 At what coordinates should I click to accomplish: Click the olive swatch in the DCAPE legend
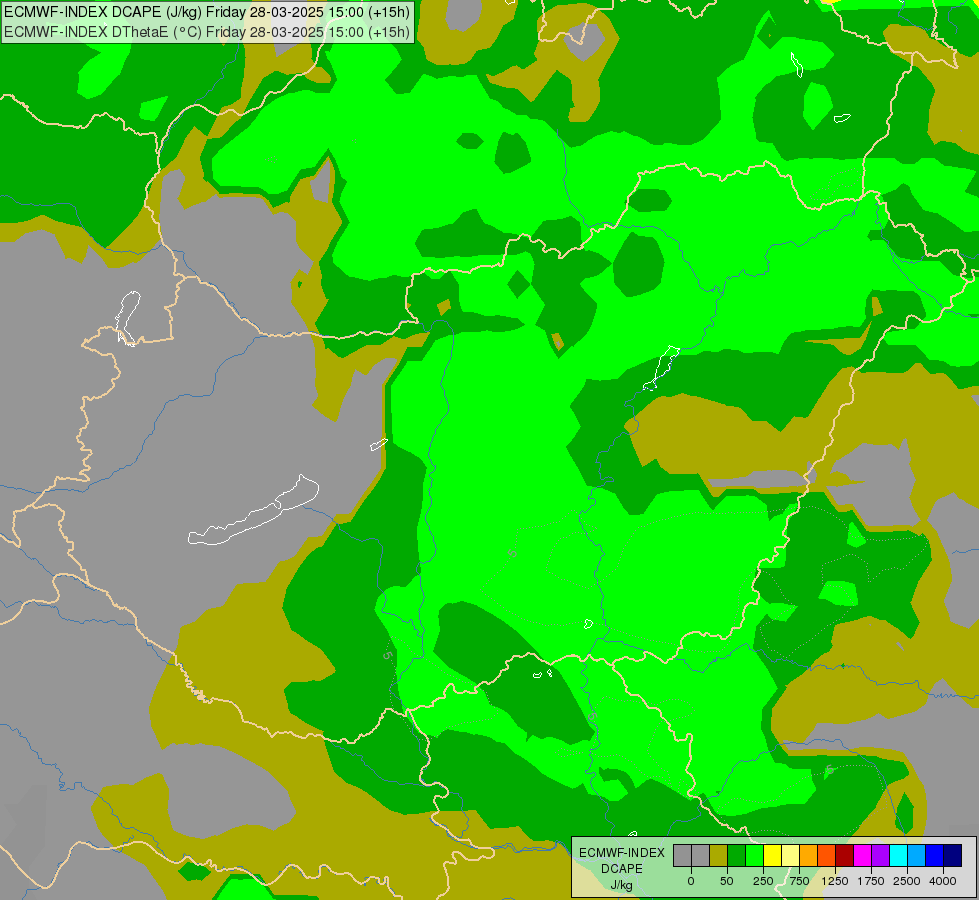click(719, 855)
